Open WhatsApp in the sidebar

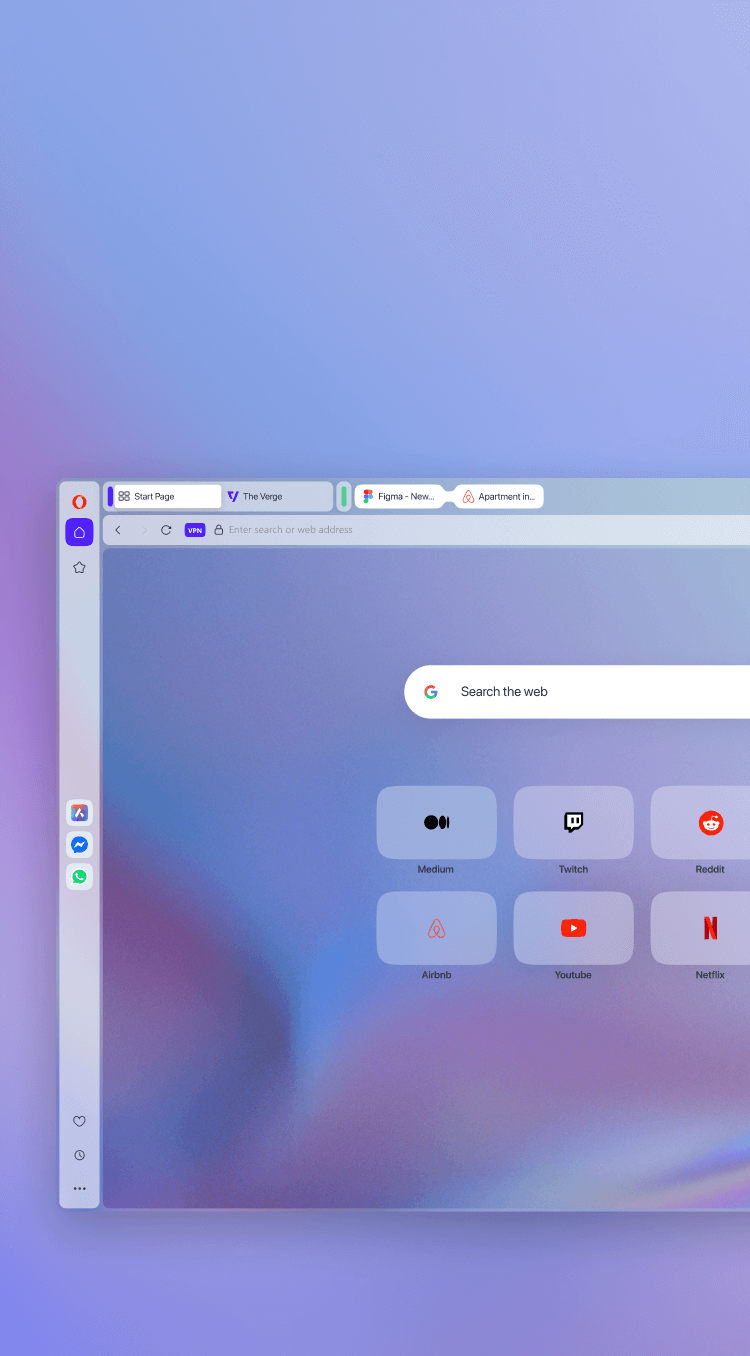(79, 877)
